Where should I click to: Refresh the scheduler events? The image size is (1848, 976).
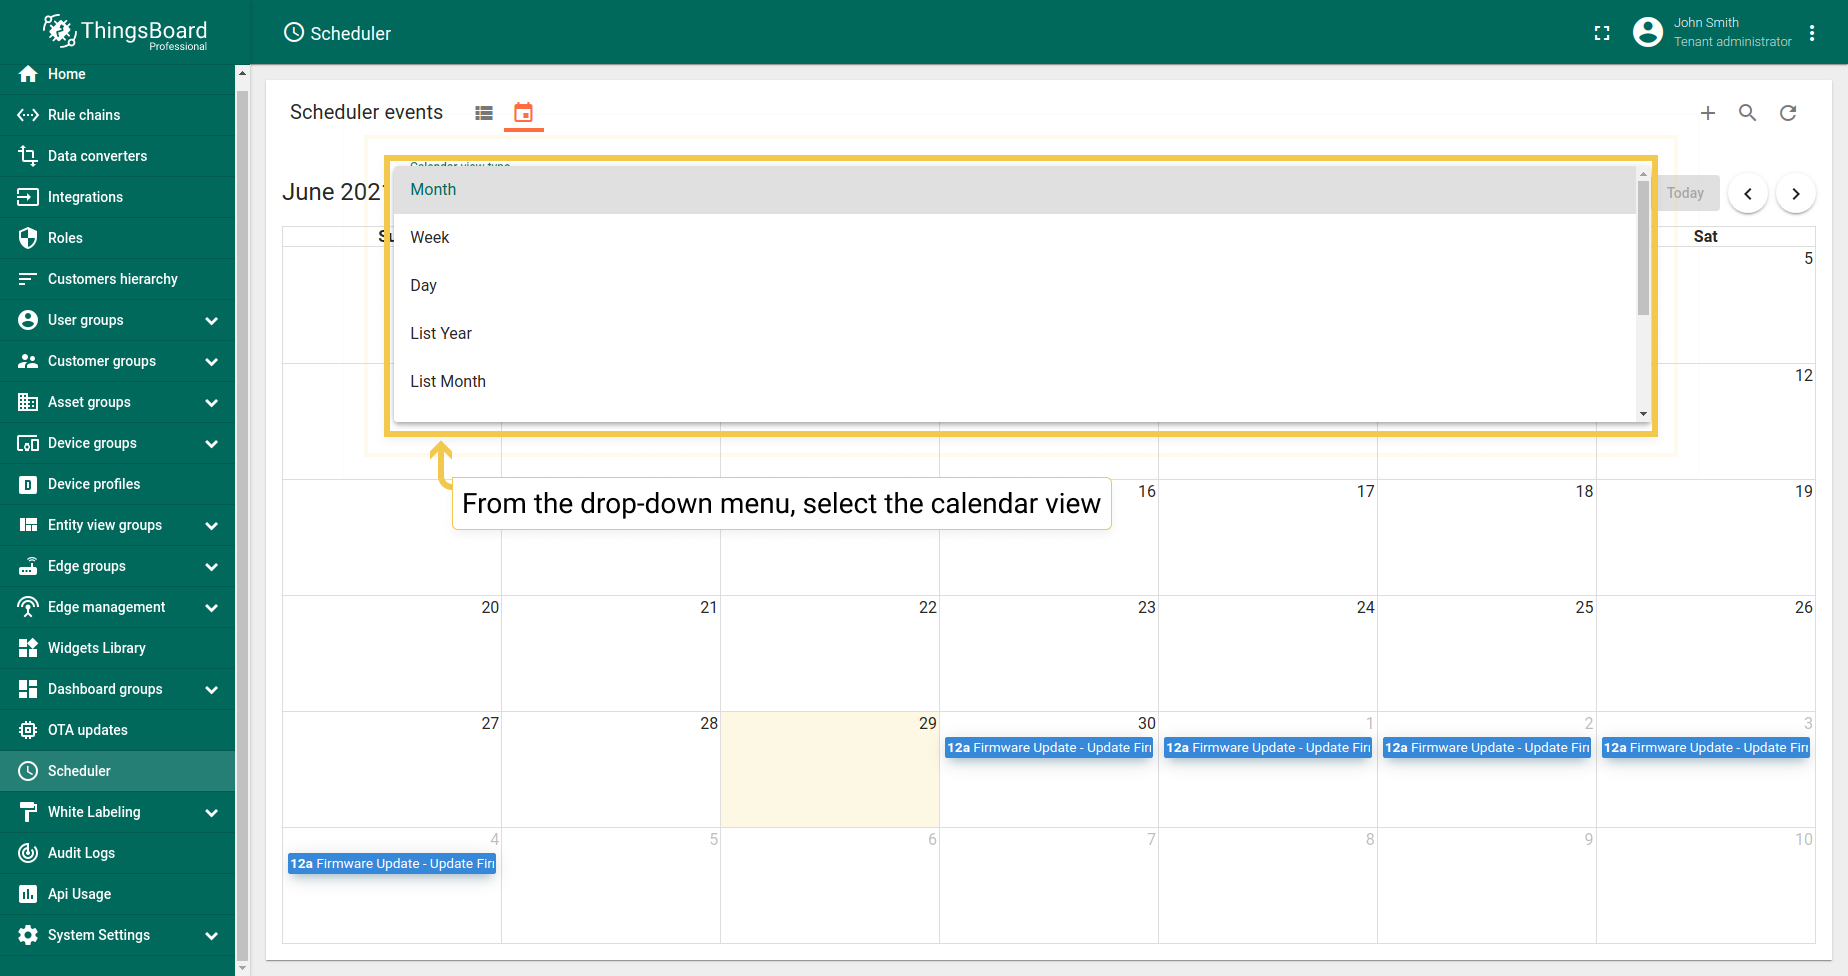[x=1788, y=113]
